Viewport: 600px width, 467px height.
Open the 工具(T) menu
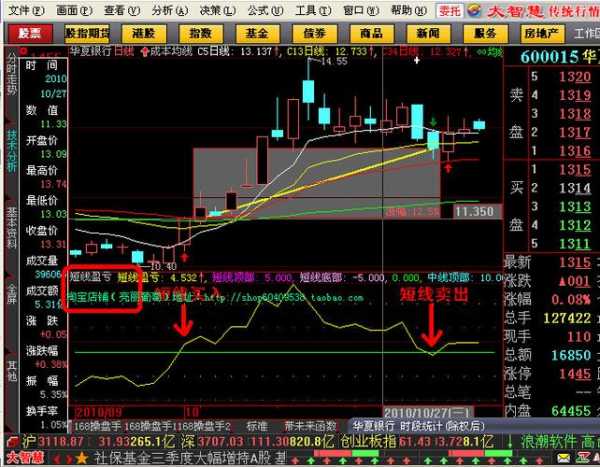pos(313,11)
